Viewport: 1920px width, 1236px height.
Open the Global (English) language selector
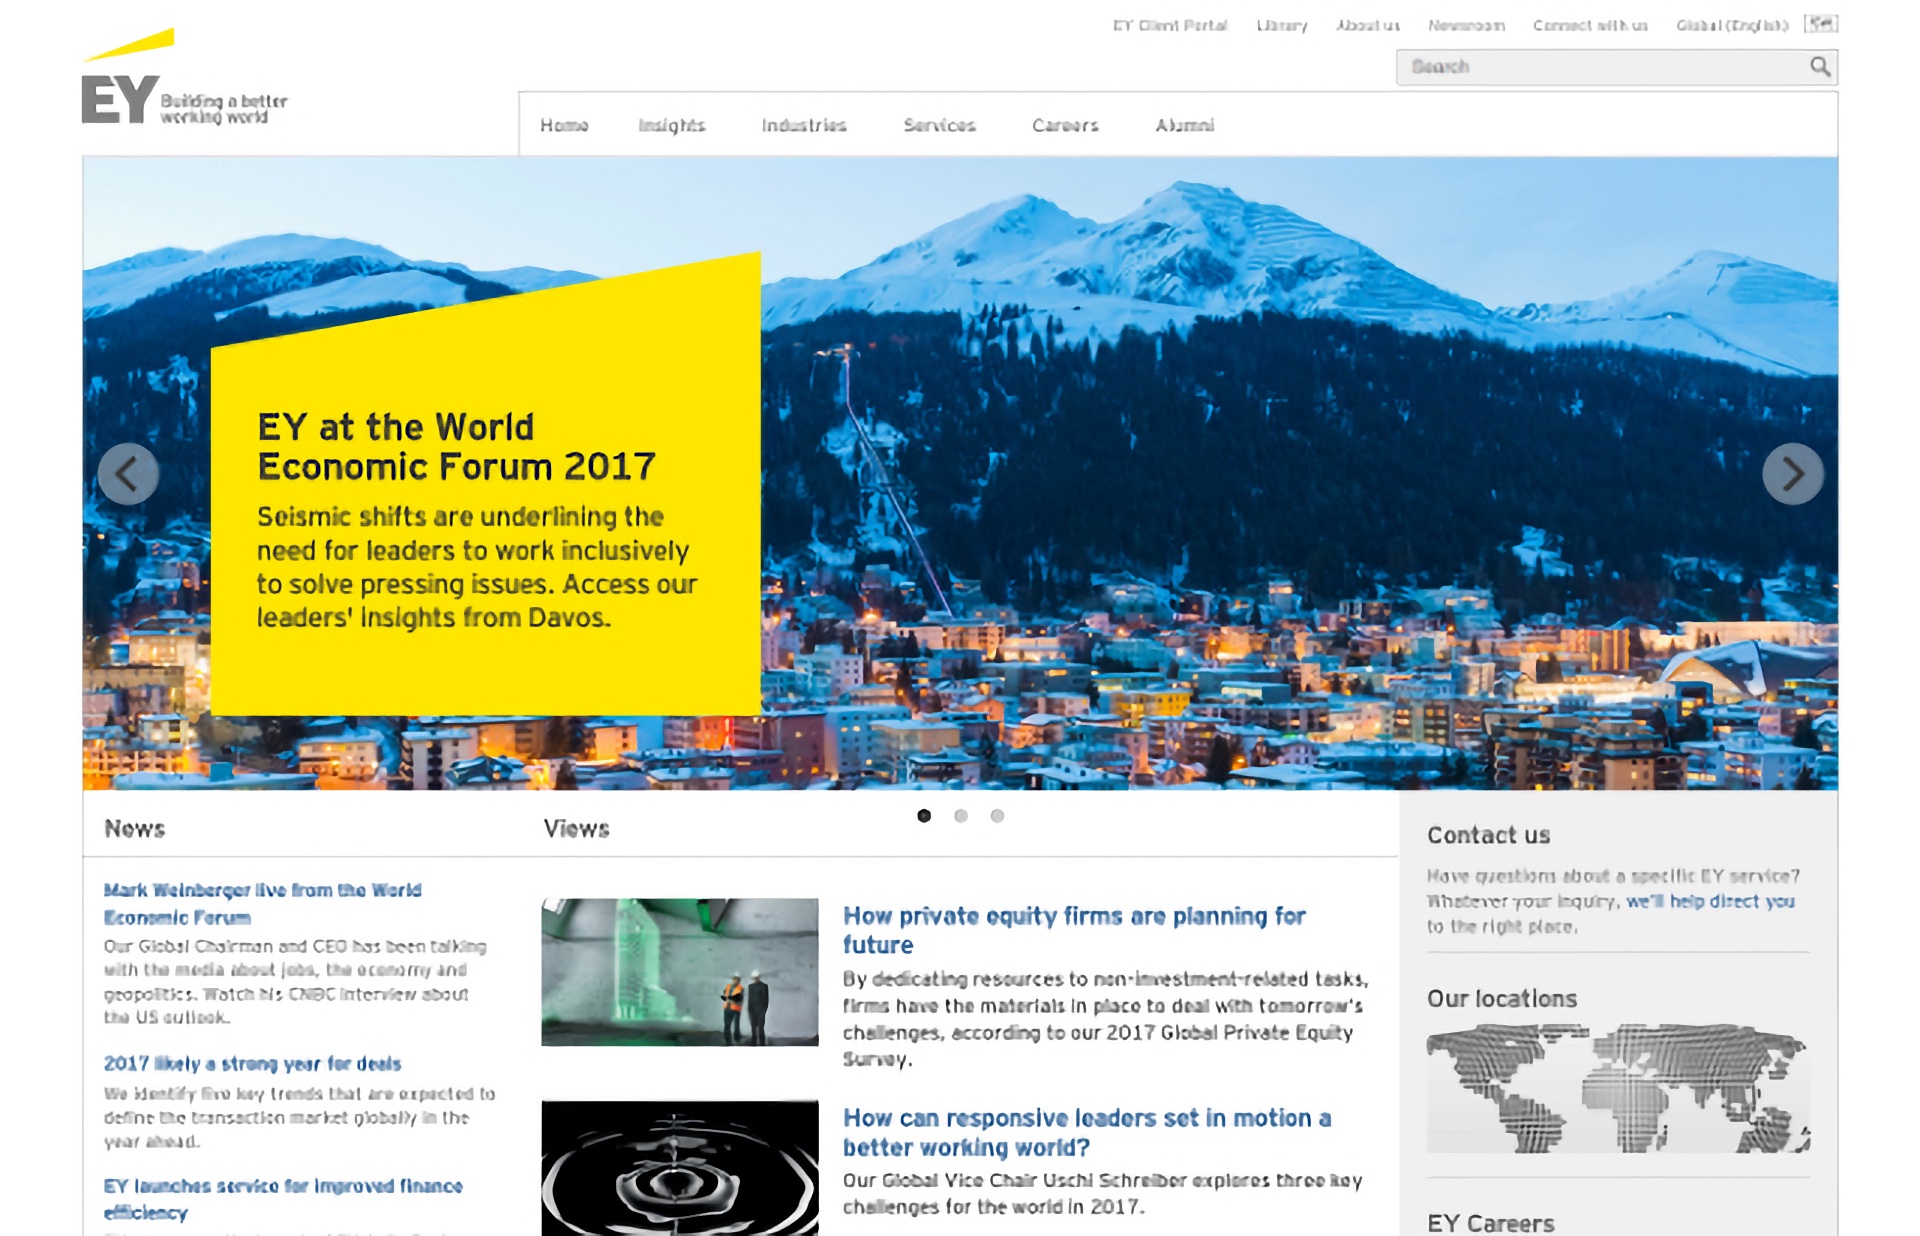tap(1732, 25)
